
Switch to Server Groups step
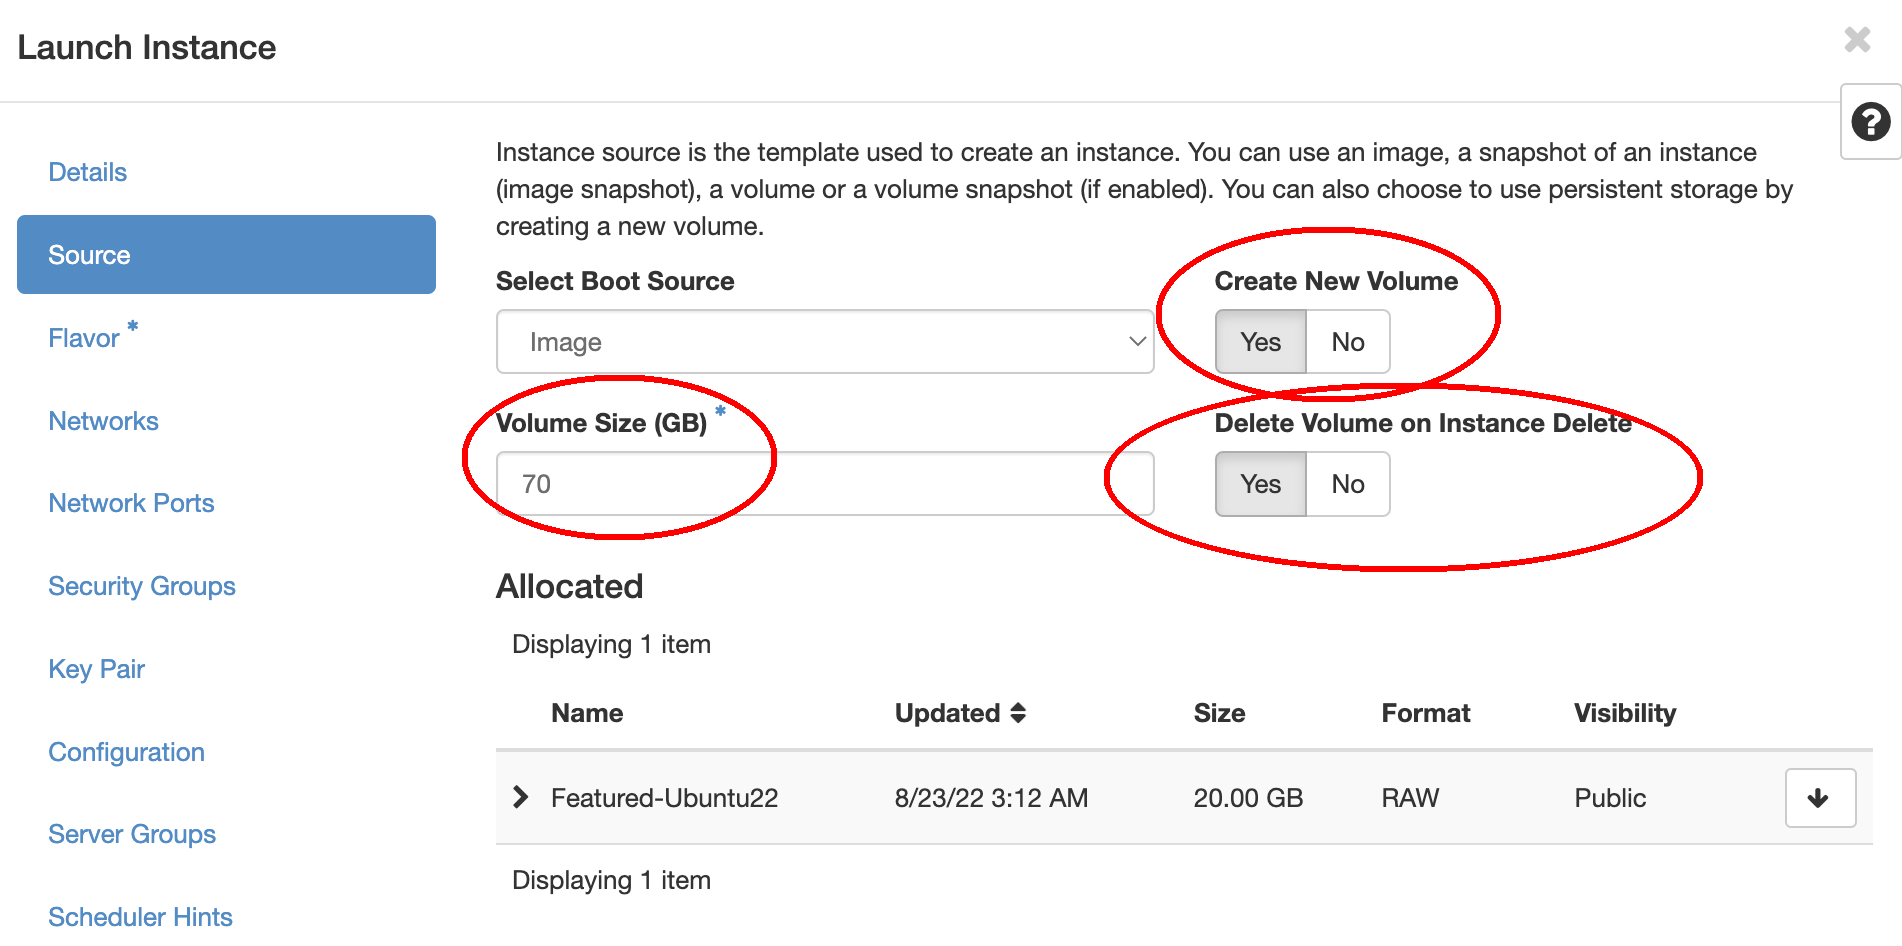point(132,834)
